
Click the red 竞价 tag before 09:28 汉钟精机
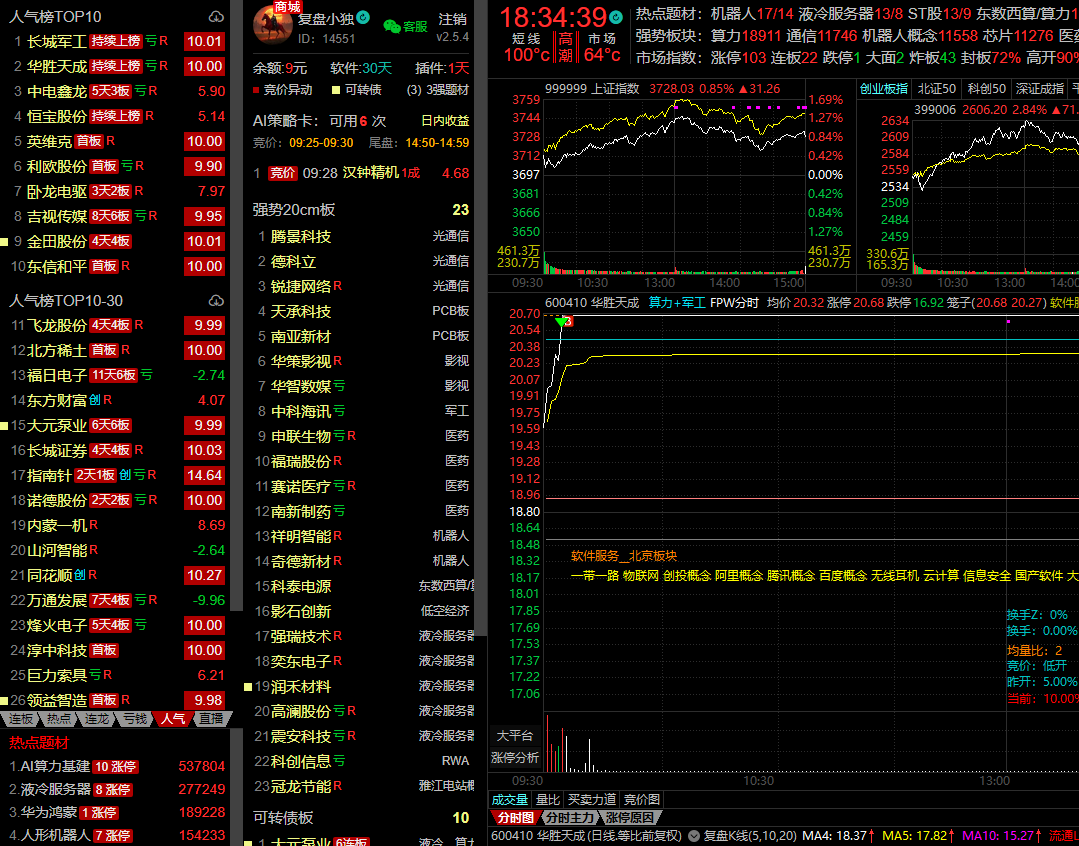282,173
